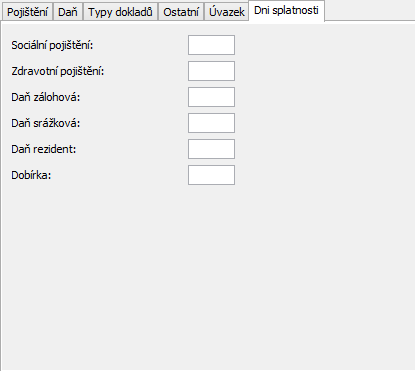Select the Daň zálohová text field

coord(211,97)
